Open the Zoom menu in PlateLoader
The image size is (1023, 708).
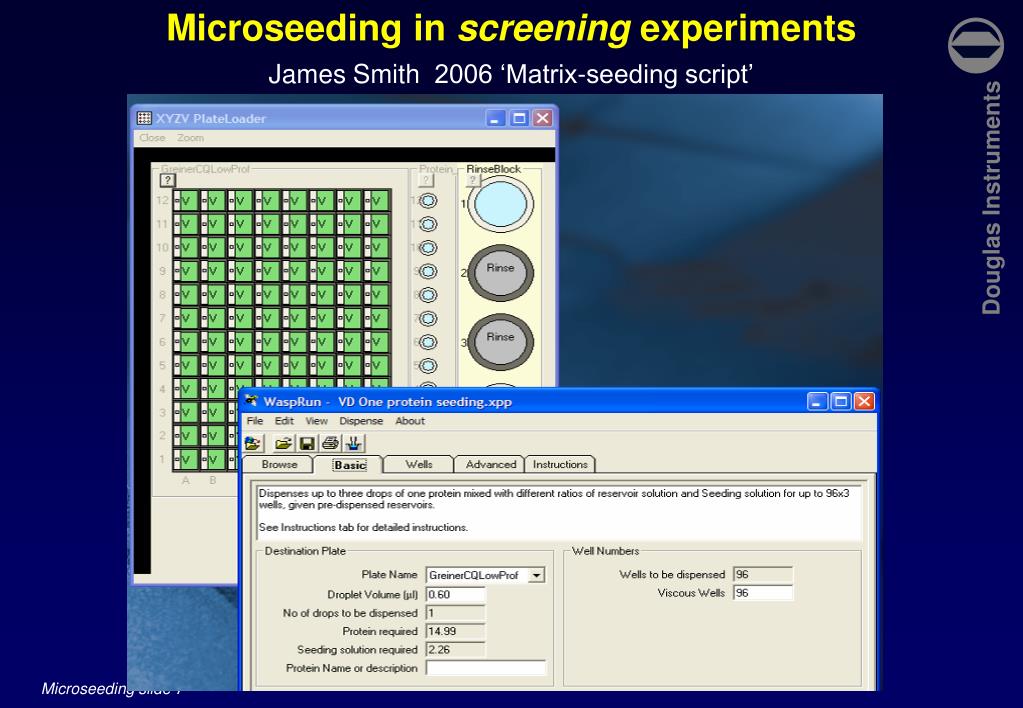click(x=191, y=138)
